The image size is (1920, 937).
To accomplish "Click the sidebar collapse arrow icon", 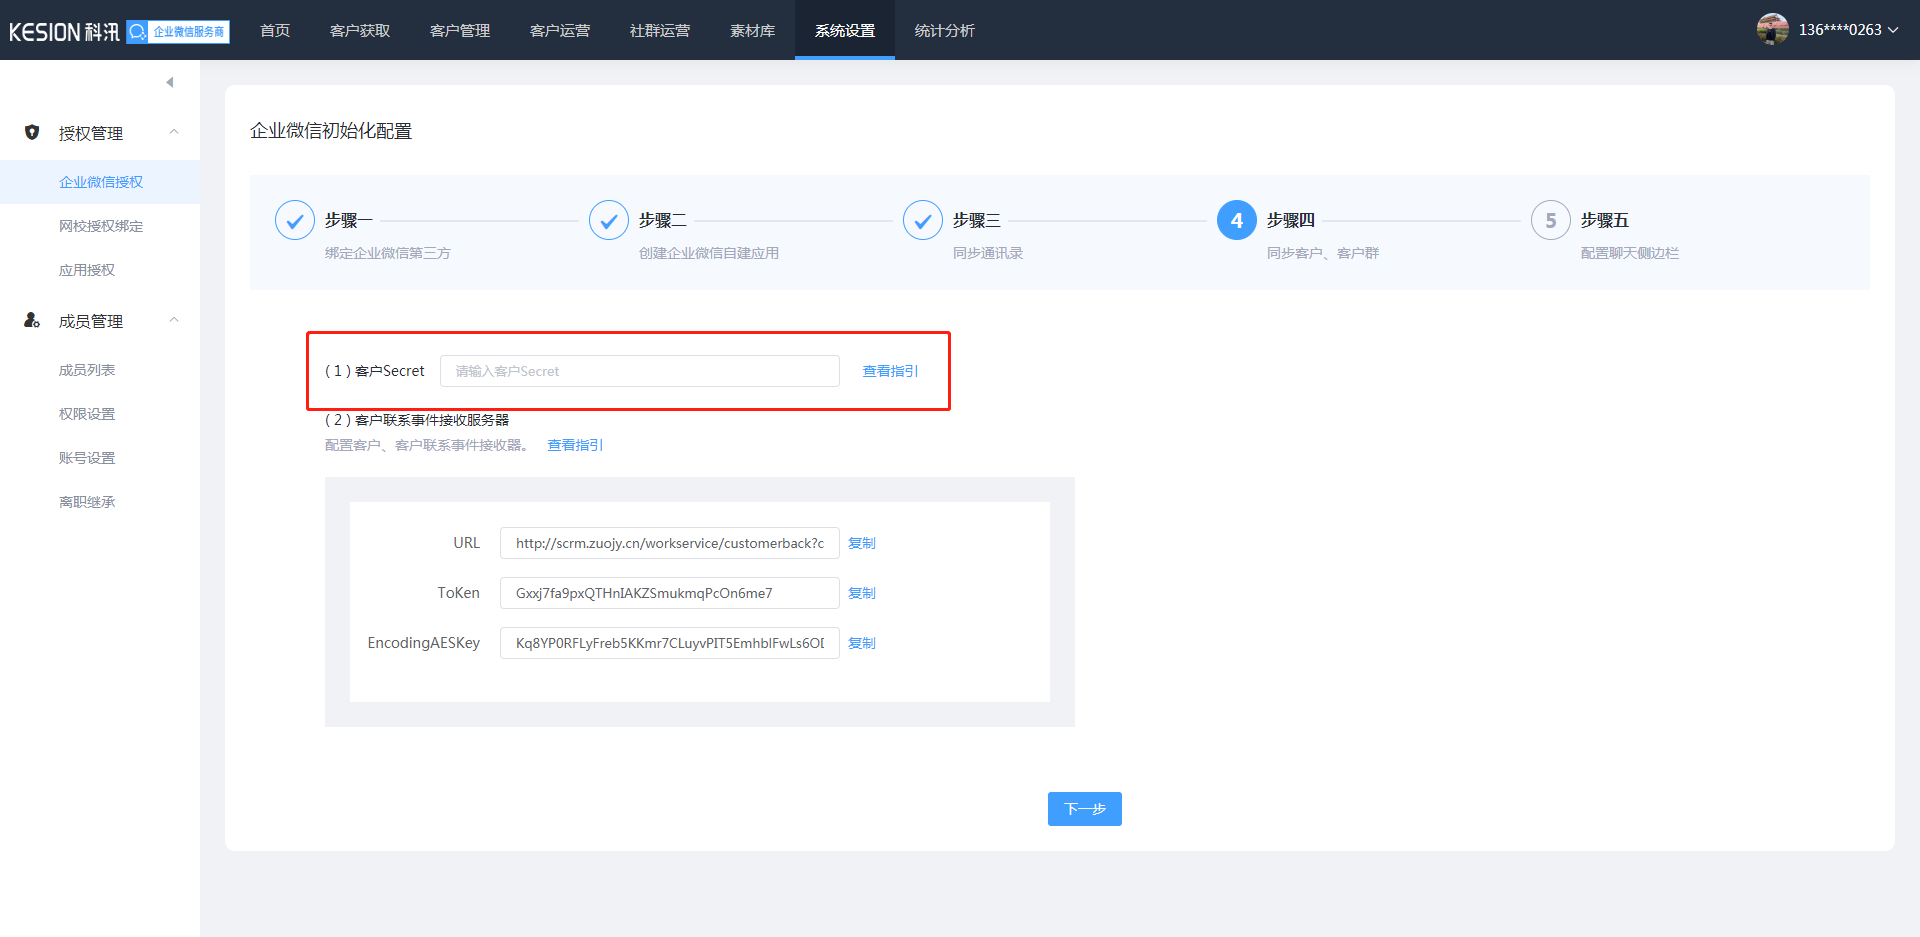I will click(x=170, y=82).
